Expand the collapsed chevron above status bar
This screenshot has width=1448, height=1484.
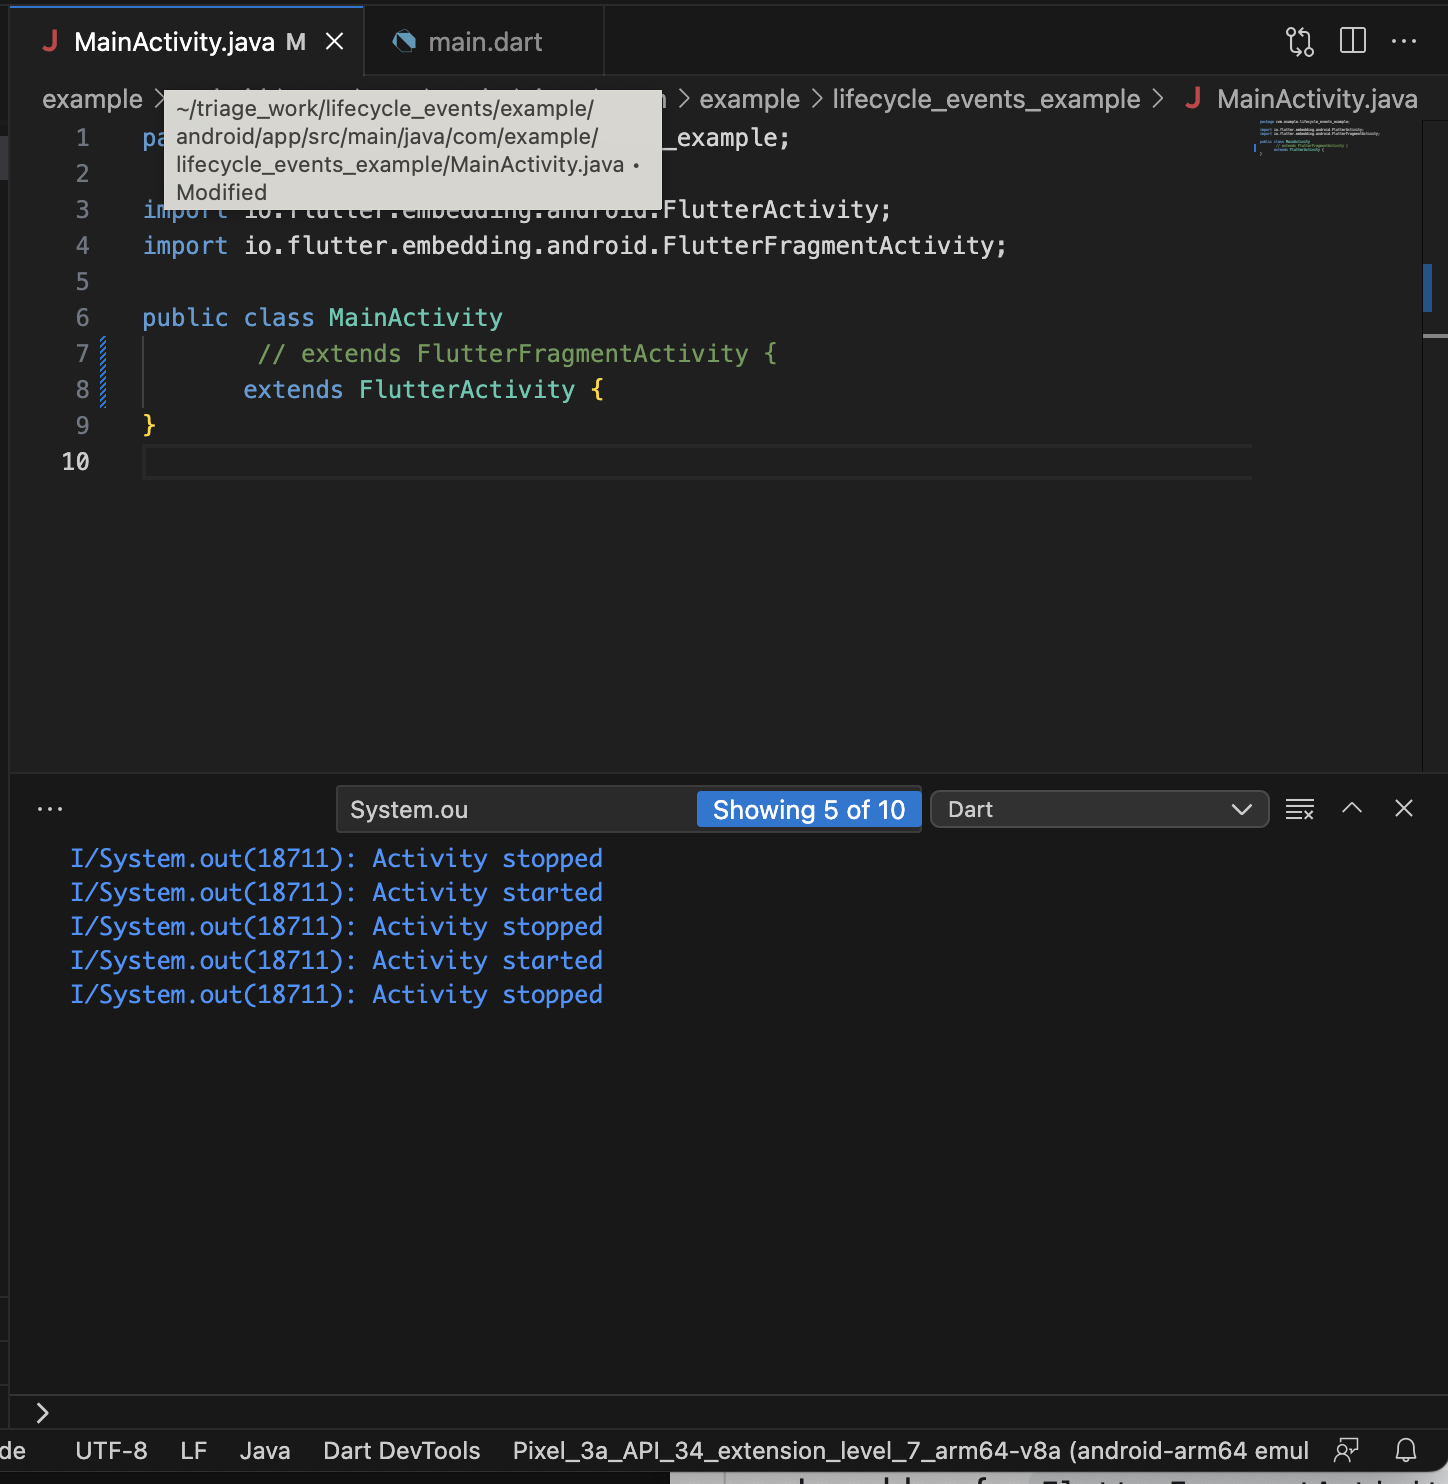(42, 1413)
